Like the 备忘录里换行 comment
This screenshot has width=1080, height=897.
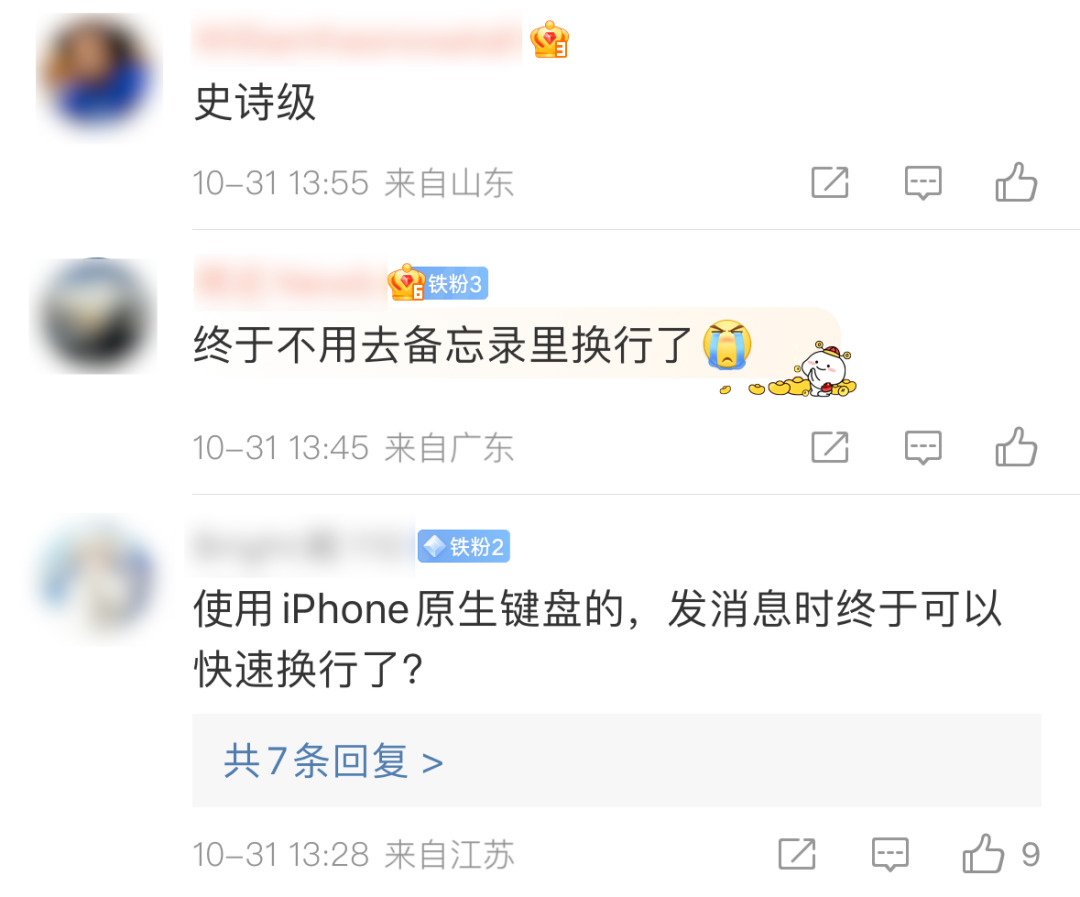click(x=1016, y=447)
